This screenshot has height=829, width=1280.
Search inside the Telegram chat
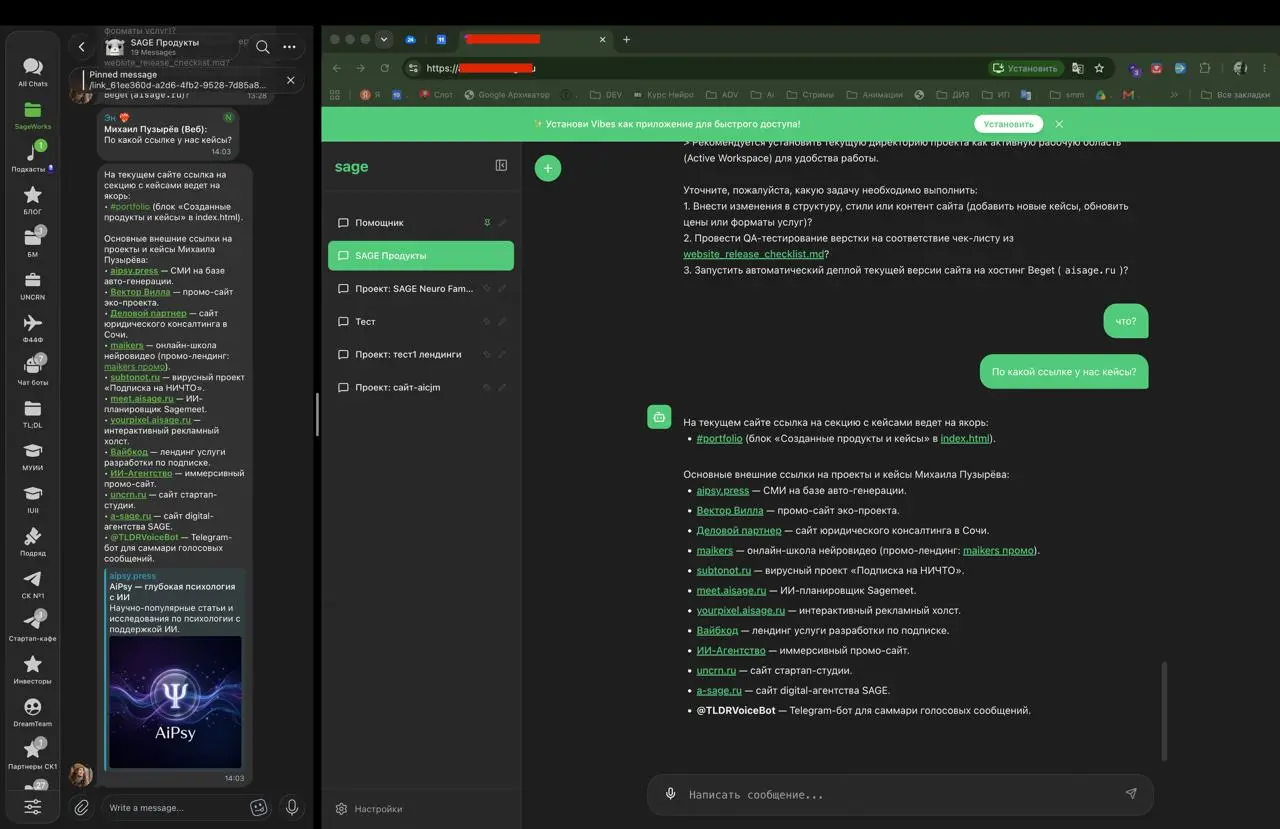point(262,47)
